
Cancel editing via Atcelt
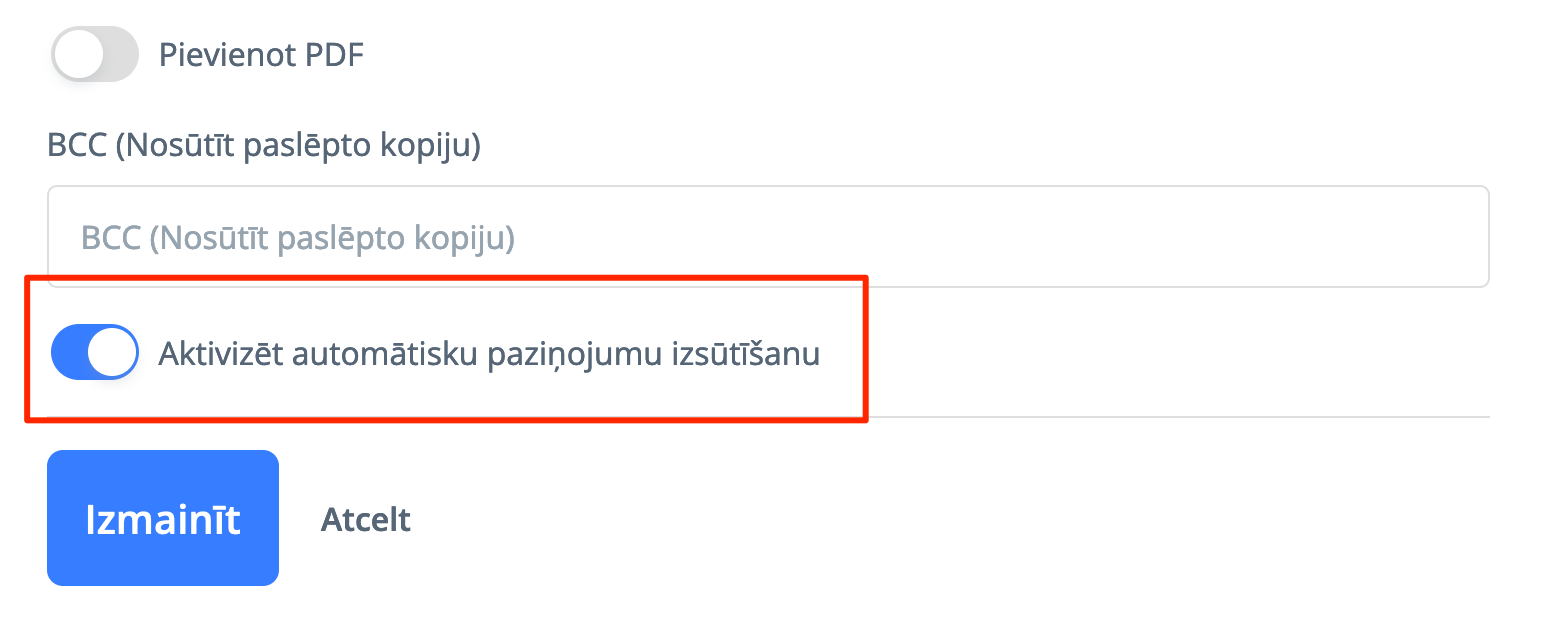(365, 520)
